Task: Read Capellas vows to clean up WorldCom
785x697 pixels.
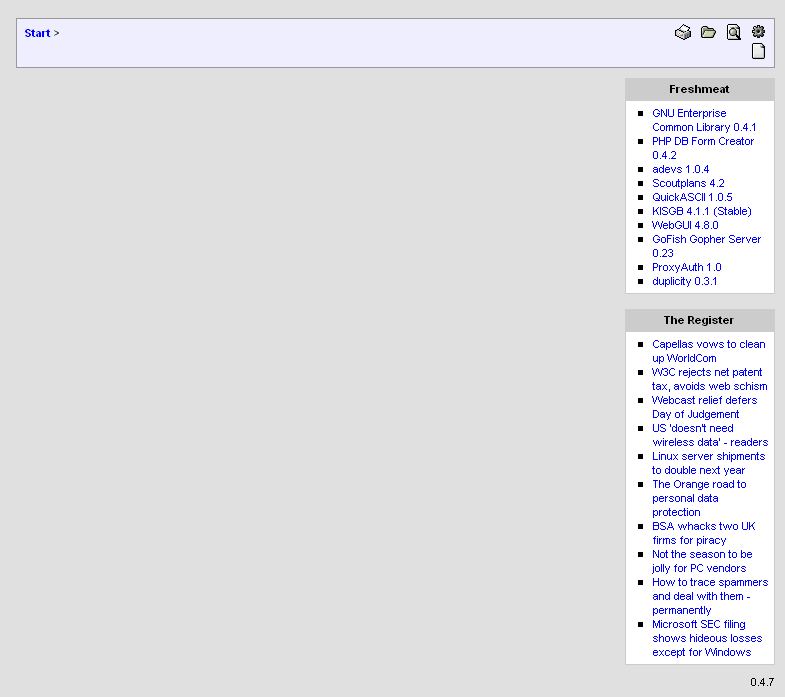Action: (708, 351)
